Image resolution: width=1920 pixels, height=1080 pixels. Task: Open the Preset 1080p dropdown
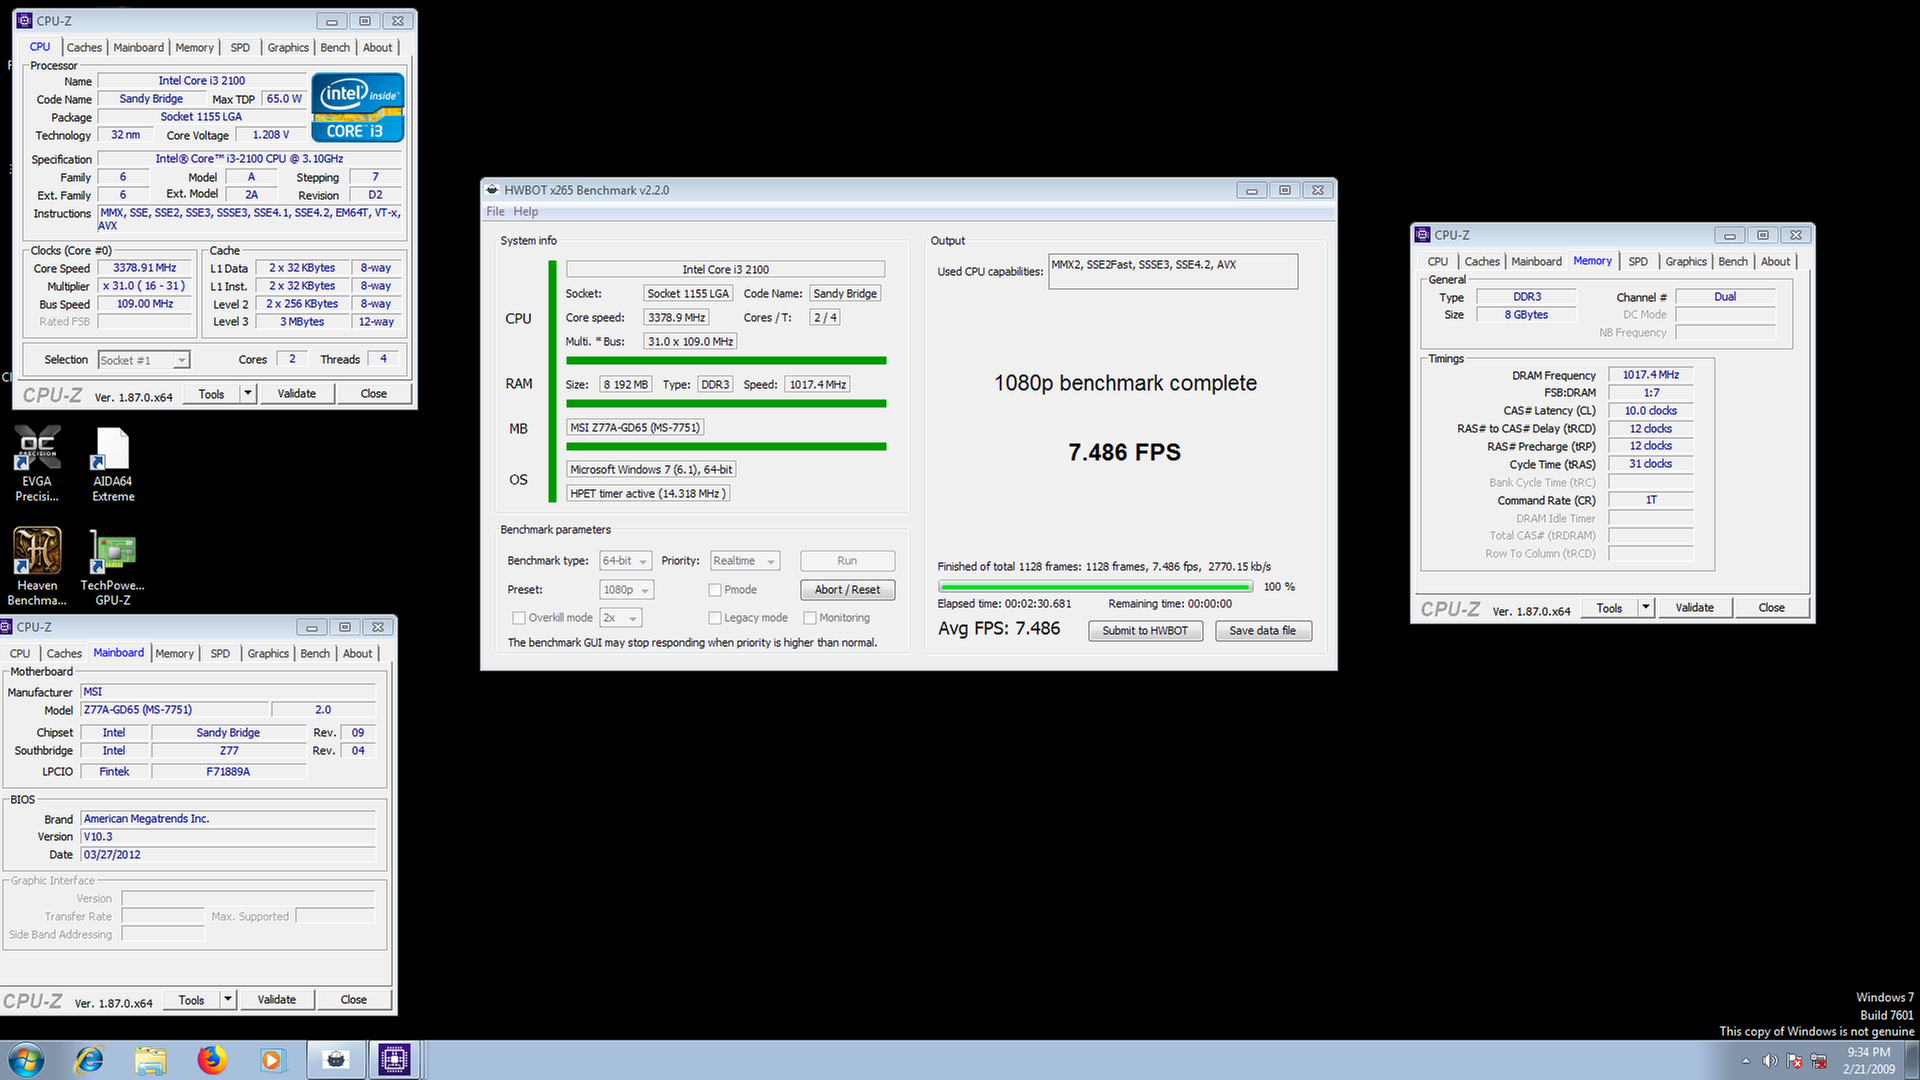pyautogui.click(x=626, y=590)
